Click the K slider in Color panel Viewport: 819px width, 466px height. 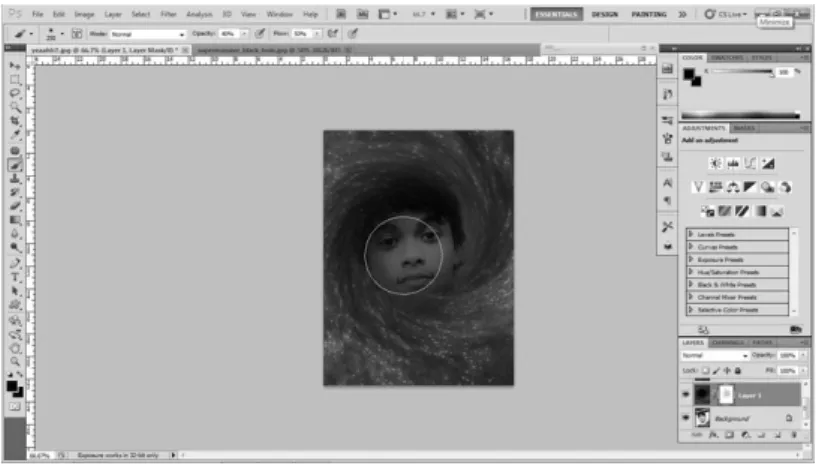coord(742,72)
